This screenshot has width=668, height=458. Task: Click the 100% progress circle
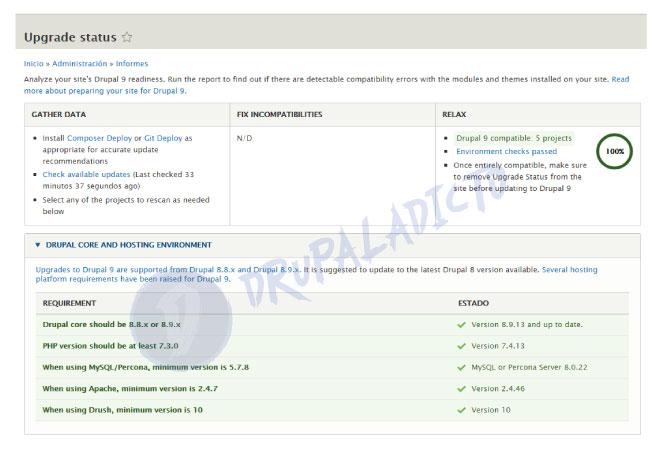[x=615, y=151]
